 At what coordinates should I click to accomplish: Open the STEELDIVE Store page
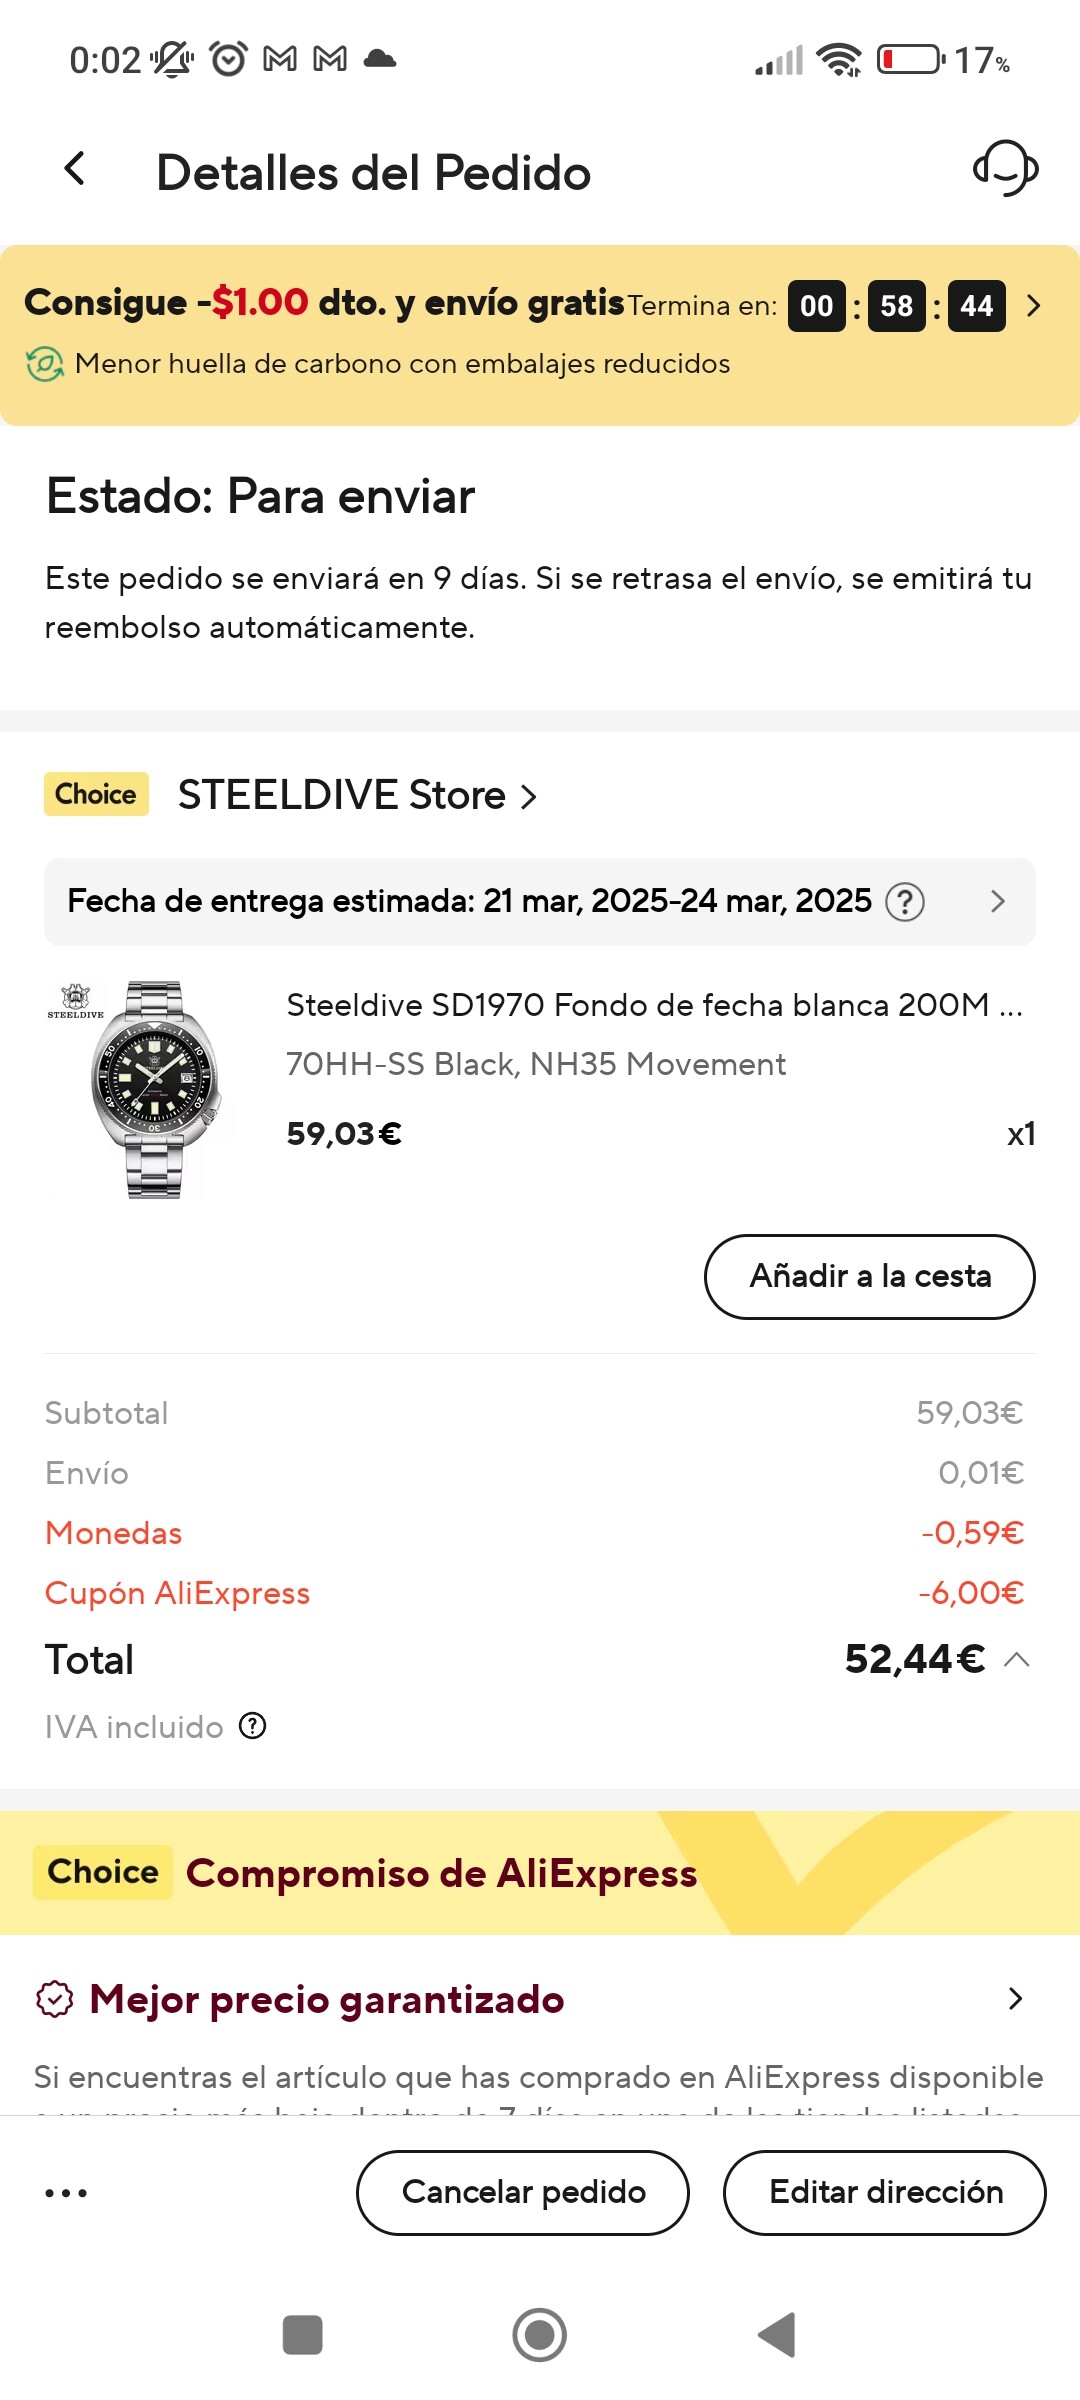pyautogui.click(x=357, y=796)
